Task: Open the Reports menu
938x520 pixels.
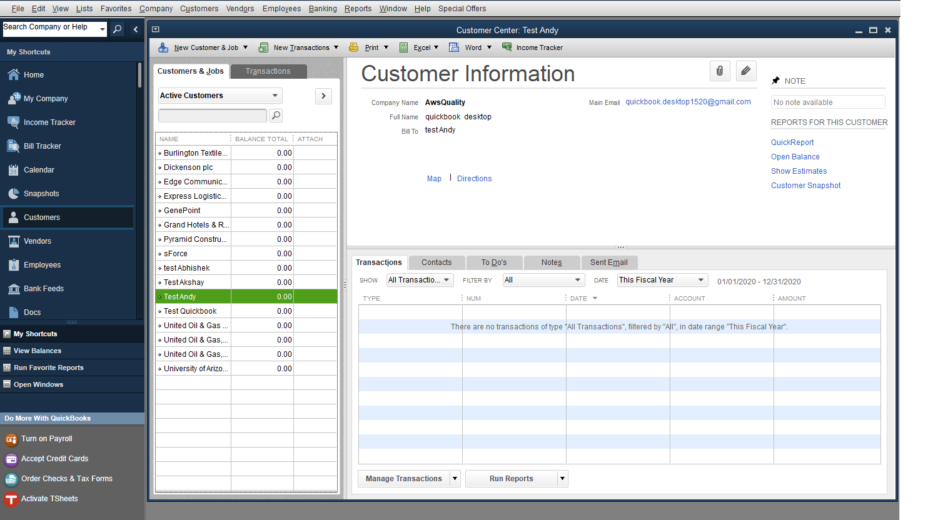Action: pyautogui.click(x=357, y=8)
